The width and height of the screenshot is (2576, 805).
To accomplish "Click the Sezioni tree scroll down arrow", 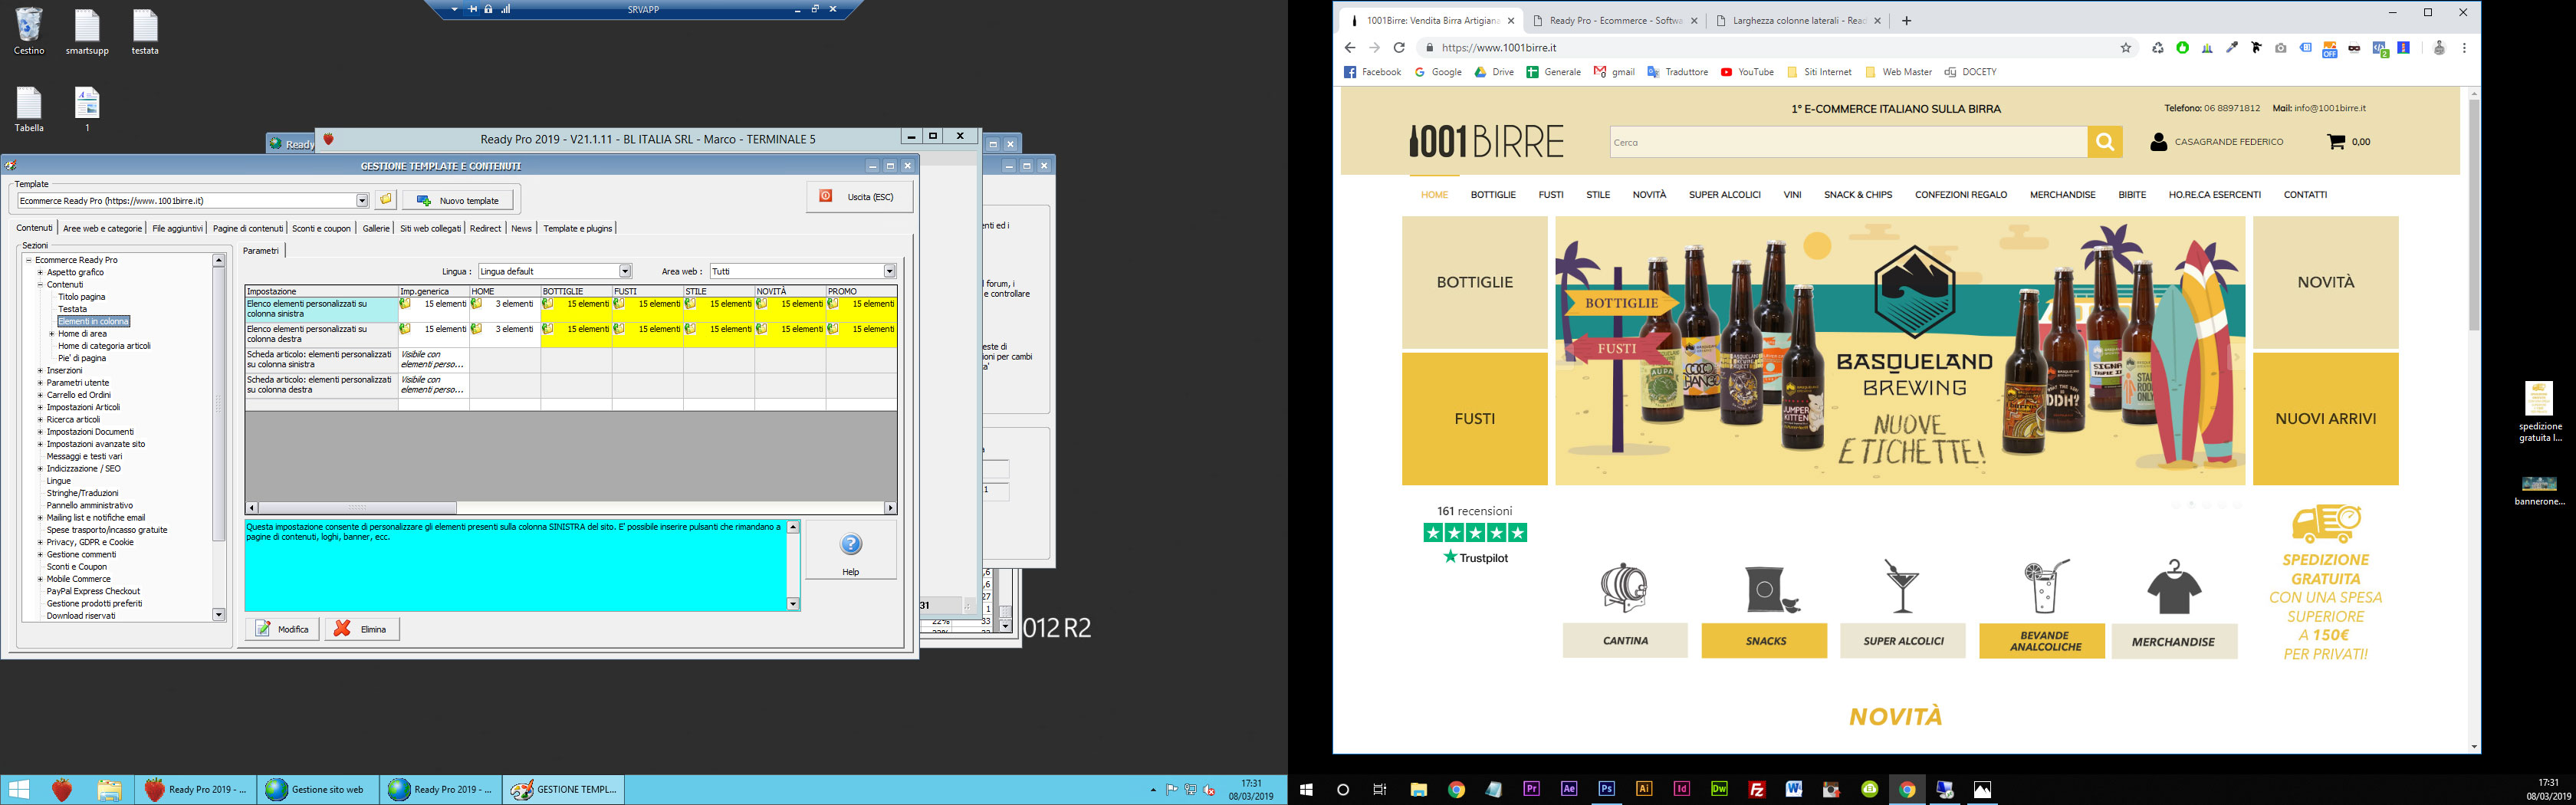I will [x=219, y=615].
